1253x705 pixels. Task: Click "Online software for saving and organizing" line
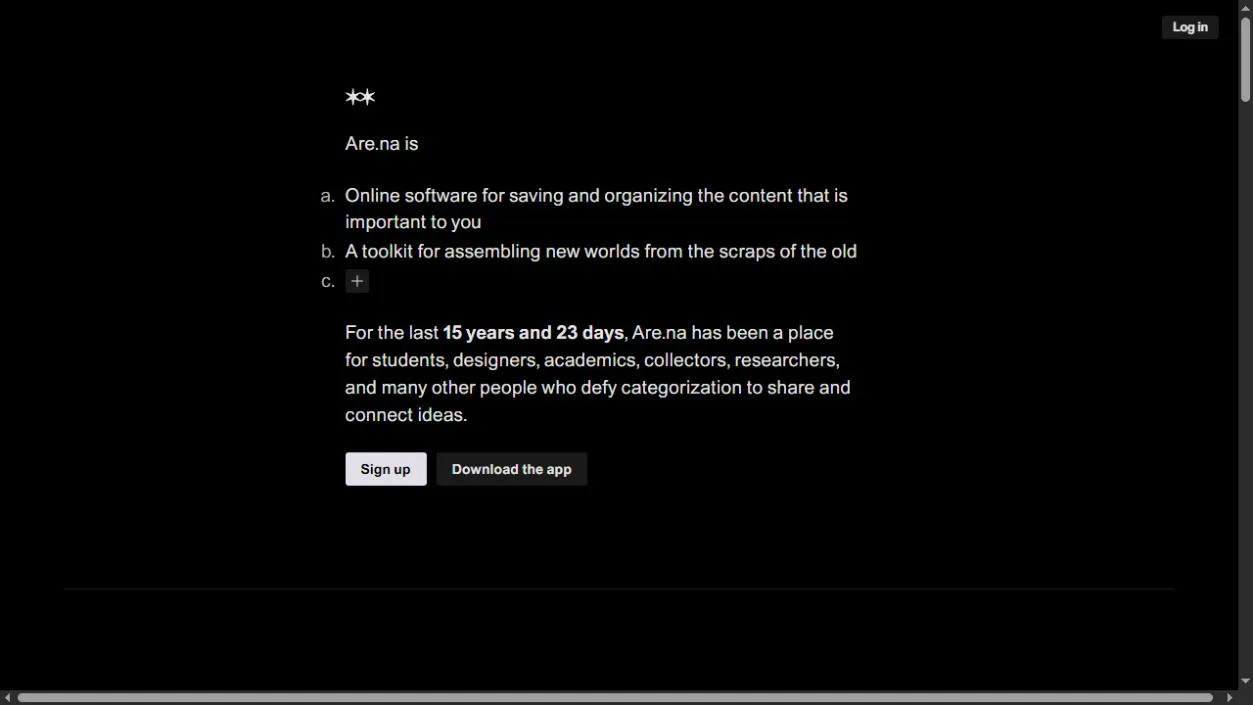(596, 209)
